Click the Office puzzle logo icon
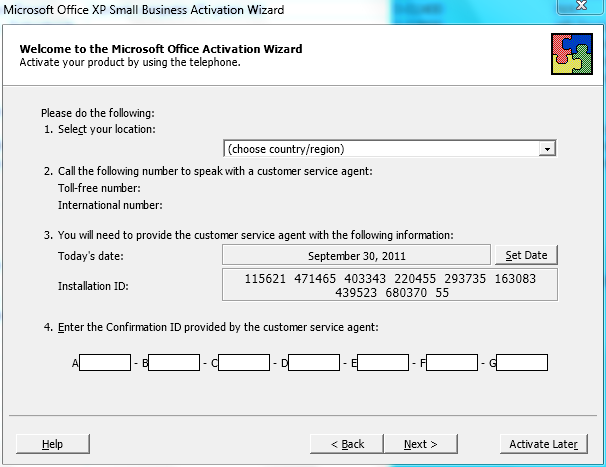Viewport: 606px width, 467px height. pos(572,54)
